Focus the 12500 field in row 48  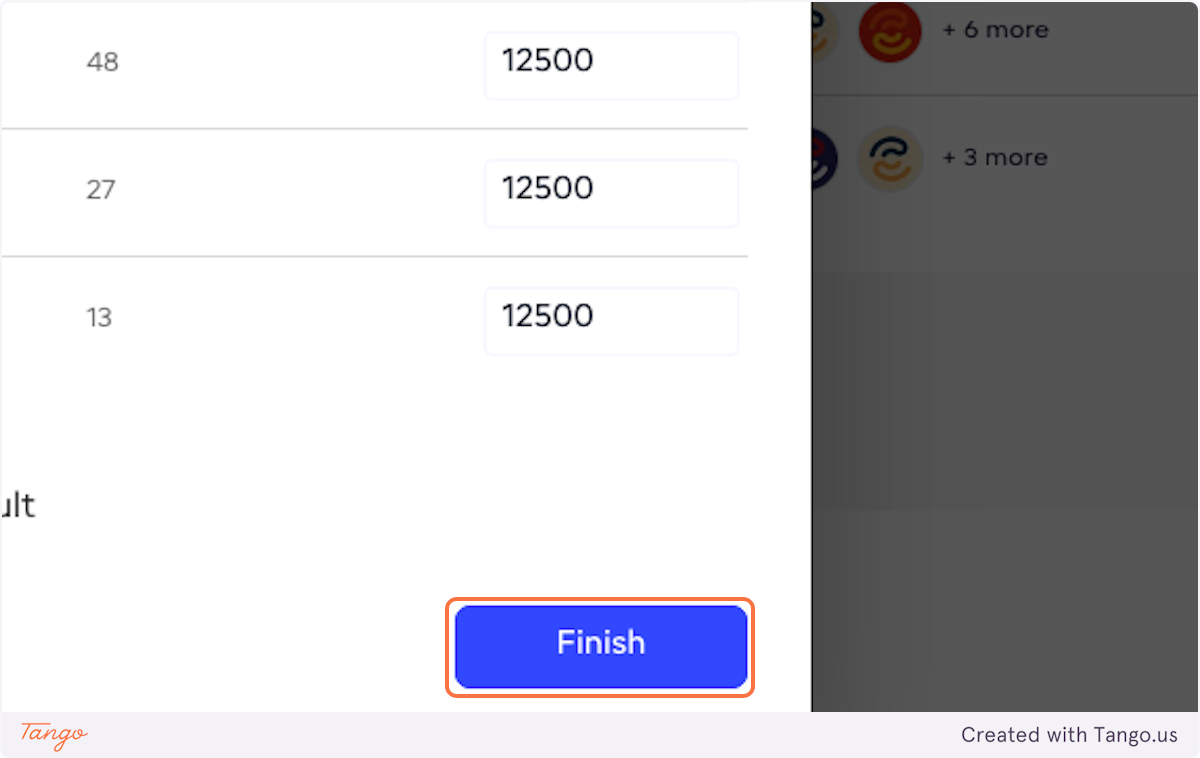click(611, 65)
